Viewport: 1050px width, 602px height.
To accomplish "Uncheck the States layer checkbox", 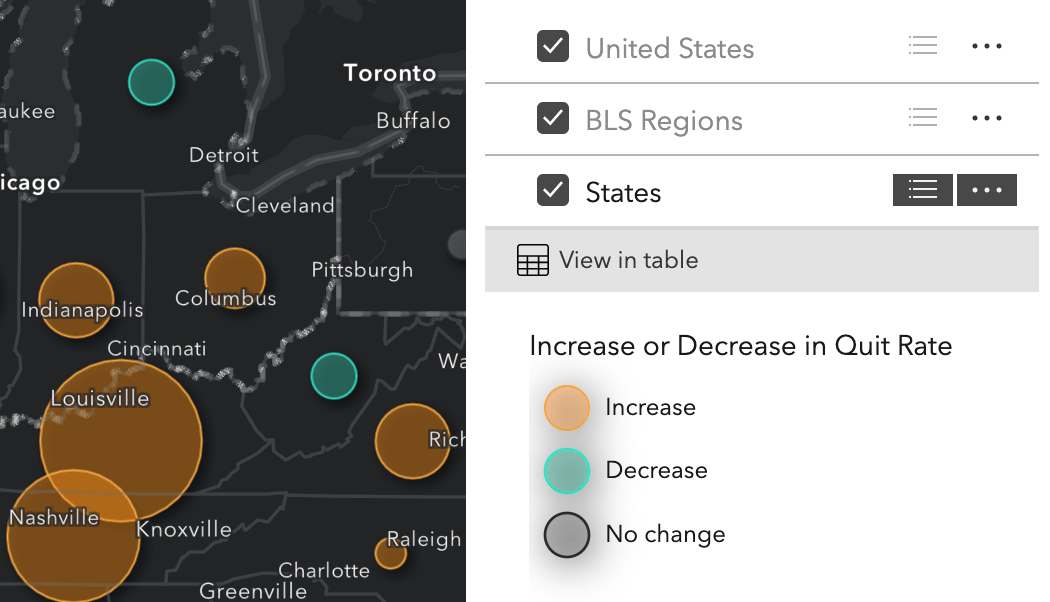I will pos(553,190).
